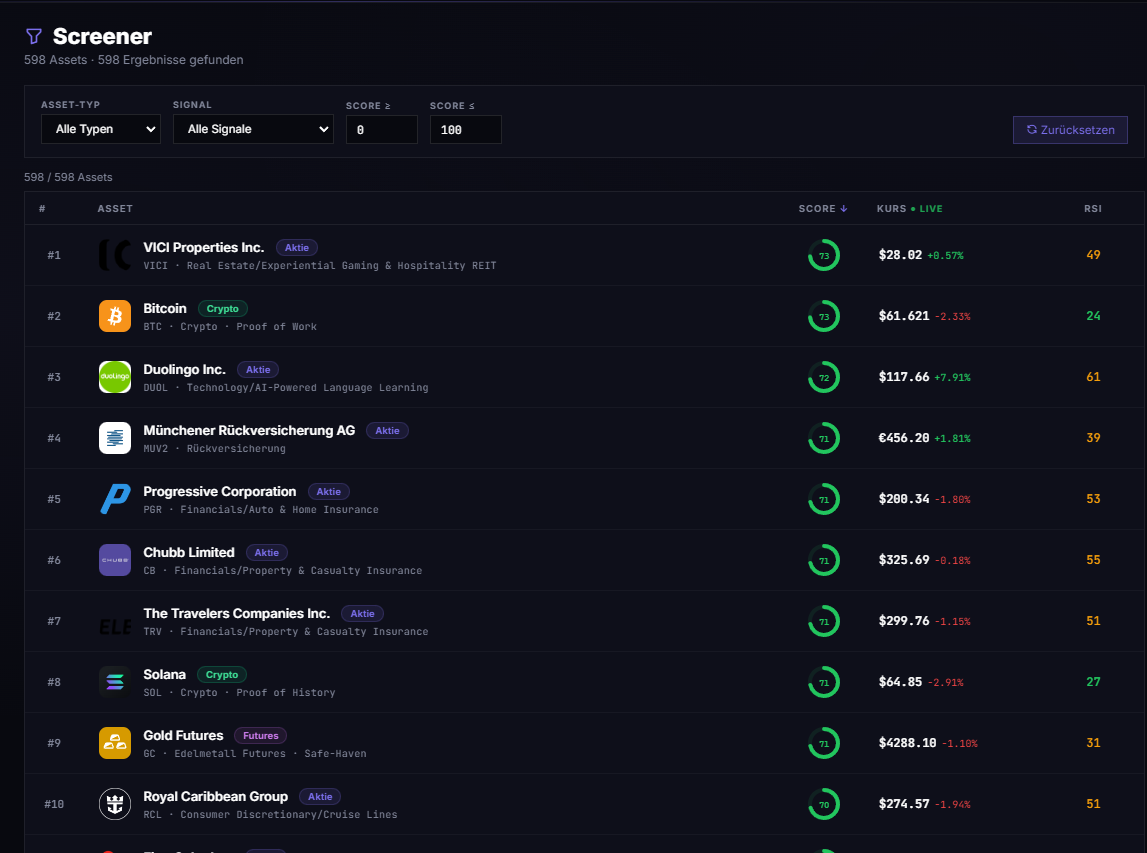The image size is (1147, 853).
Task: Sort by the SCORE column header
Action: point(823,208)
